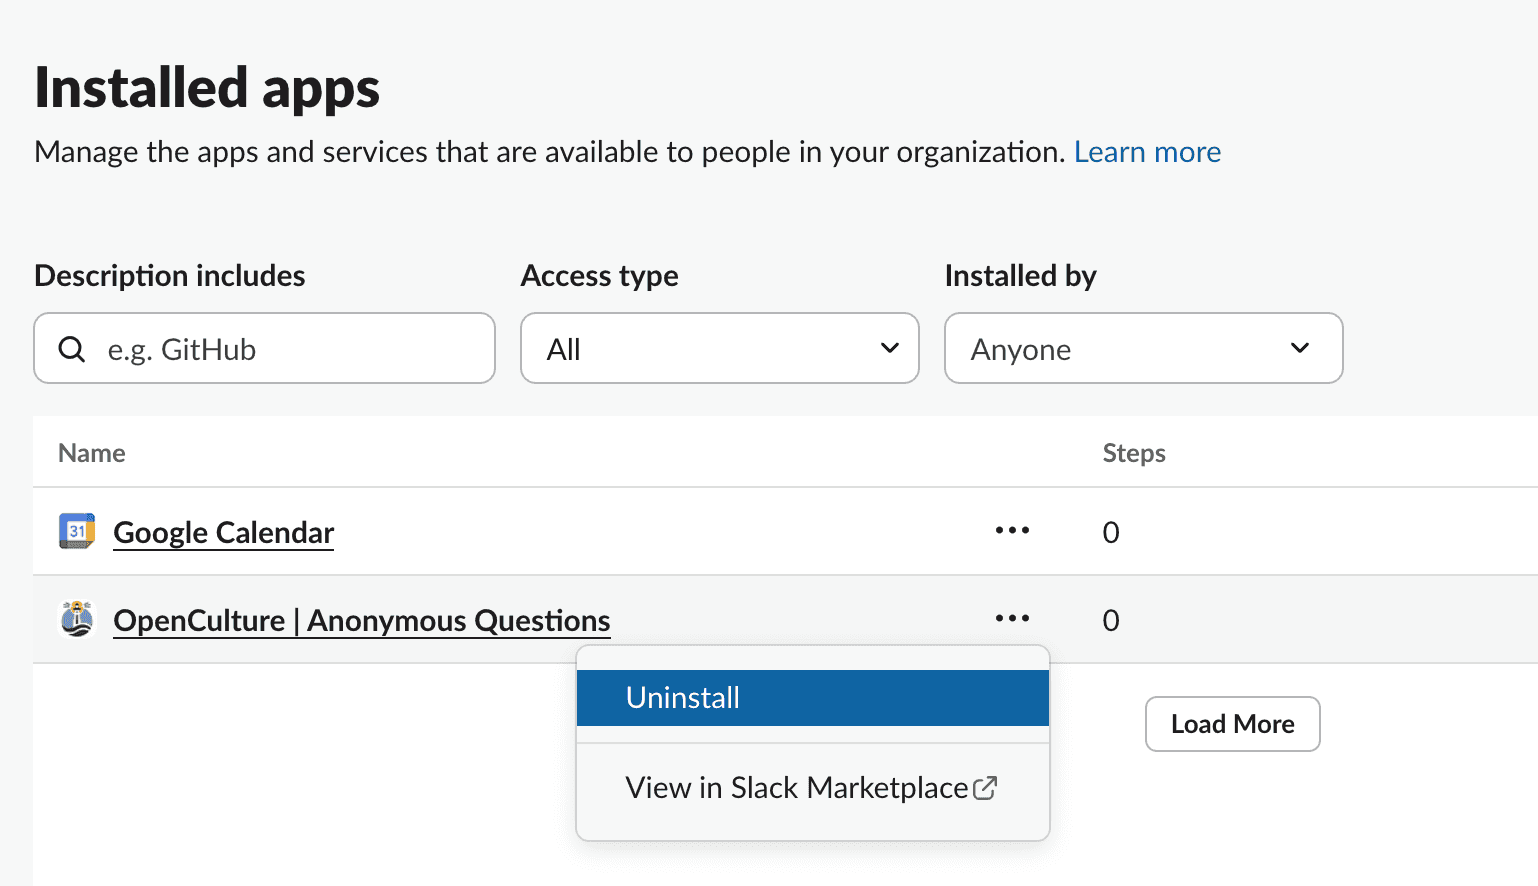1538x886 pixels.
Task: Click the chevron on the Access type dropdown
Action: click(888, 348)
